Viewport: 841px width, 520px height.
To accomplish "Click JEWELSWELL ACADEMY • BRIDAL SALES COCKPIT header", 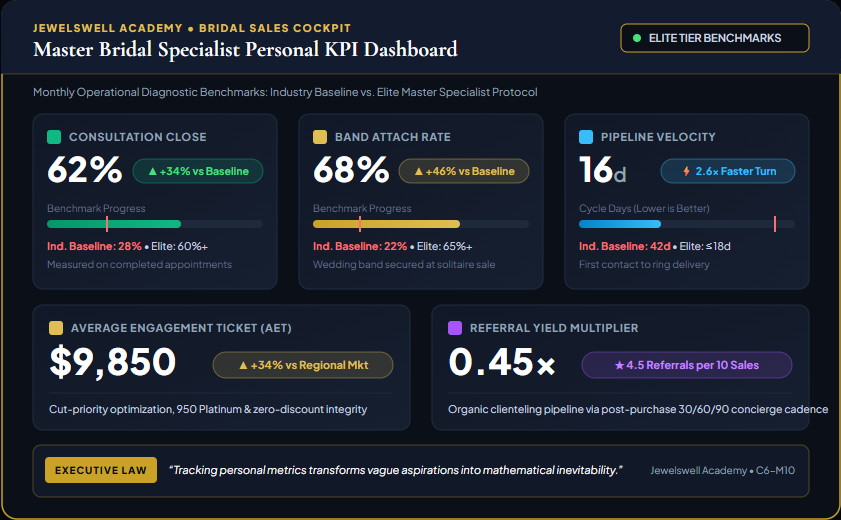I will [x=192, y=28].
